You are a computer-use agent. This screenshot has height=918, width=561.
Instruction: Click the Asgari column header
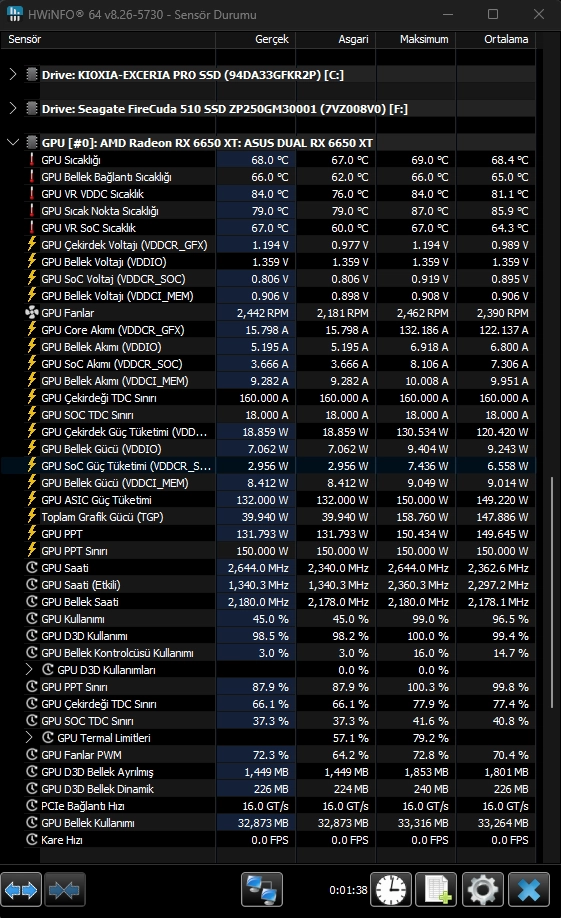336,39
